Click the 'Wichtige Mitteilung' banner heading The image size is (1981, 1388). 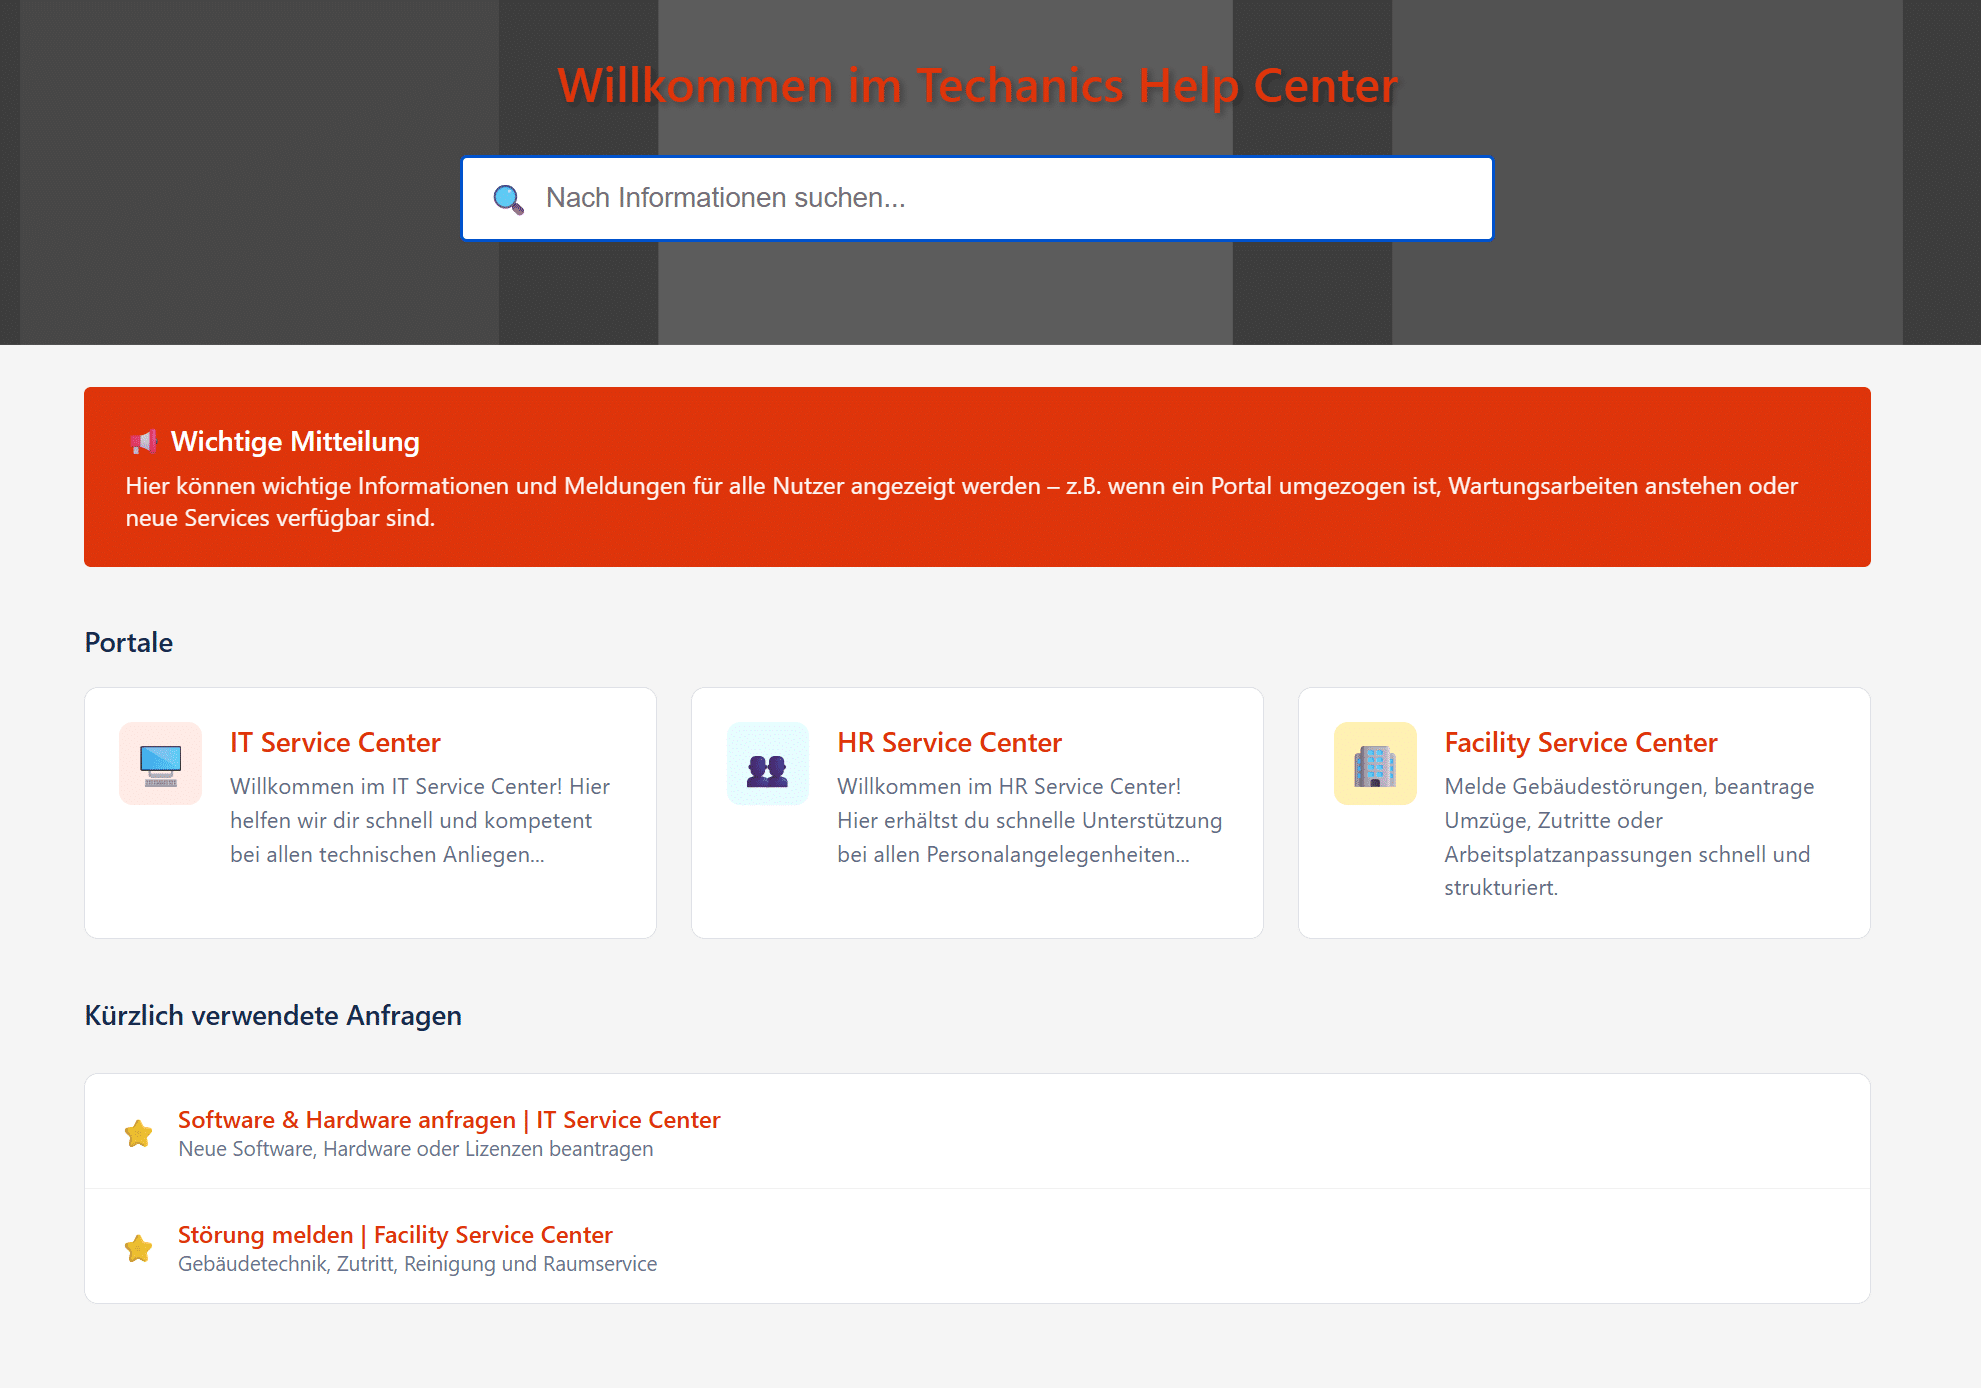(295, 441)
